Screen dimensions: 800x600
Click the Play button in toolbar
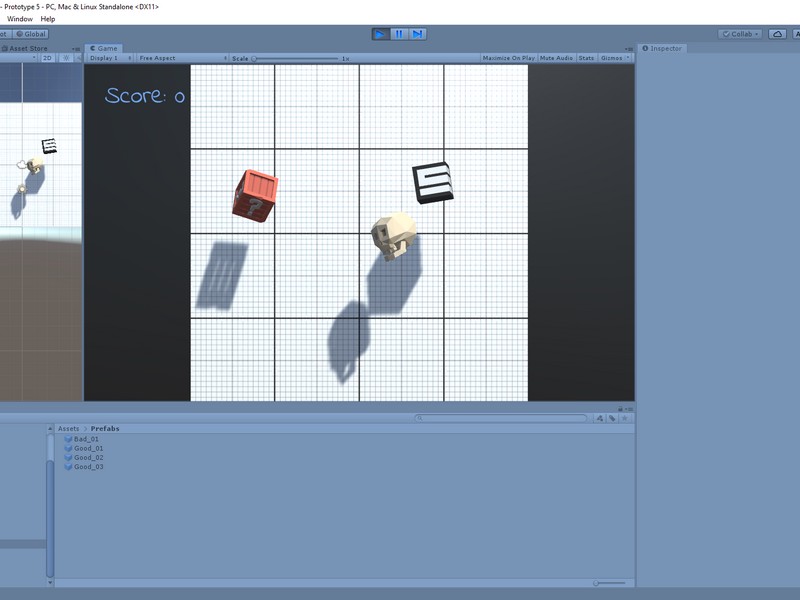[x=380, y=34]
